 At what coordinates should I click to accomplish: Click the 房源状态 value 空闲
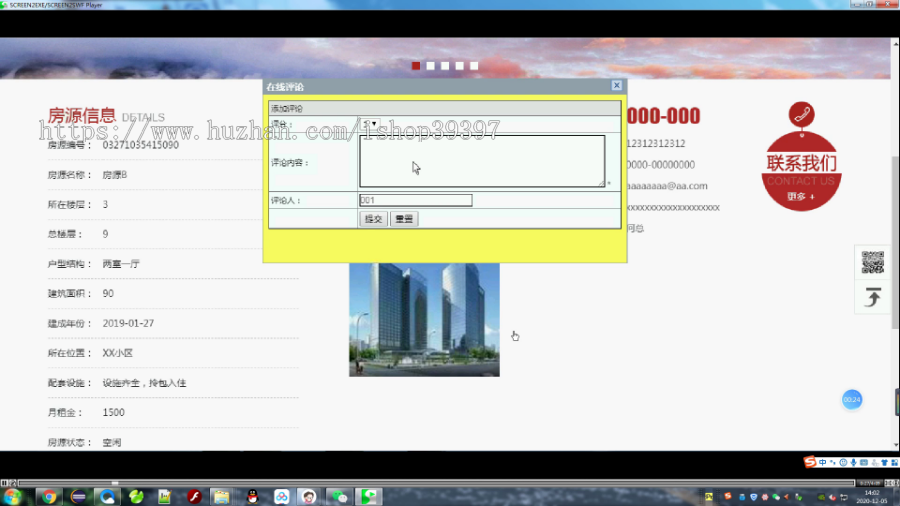pos(112,442)
